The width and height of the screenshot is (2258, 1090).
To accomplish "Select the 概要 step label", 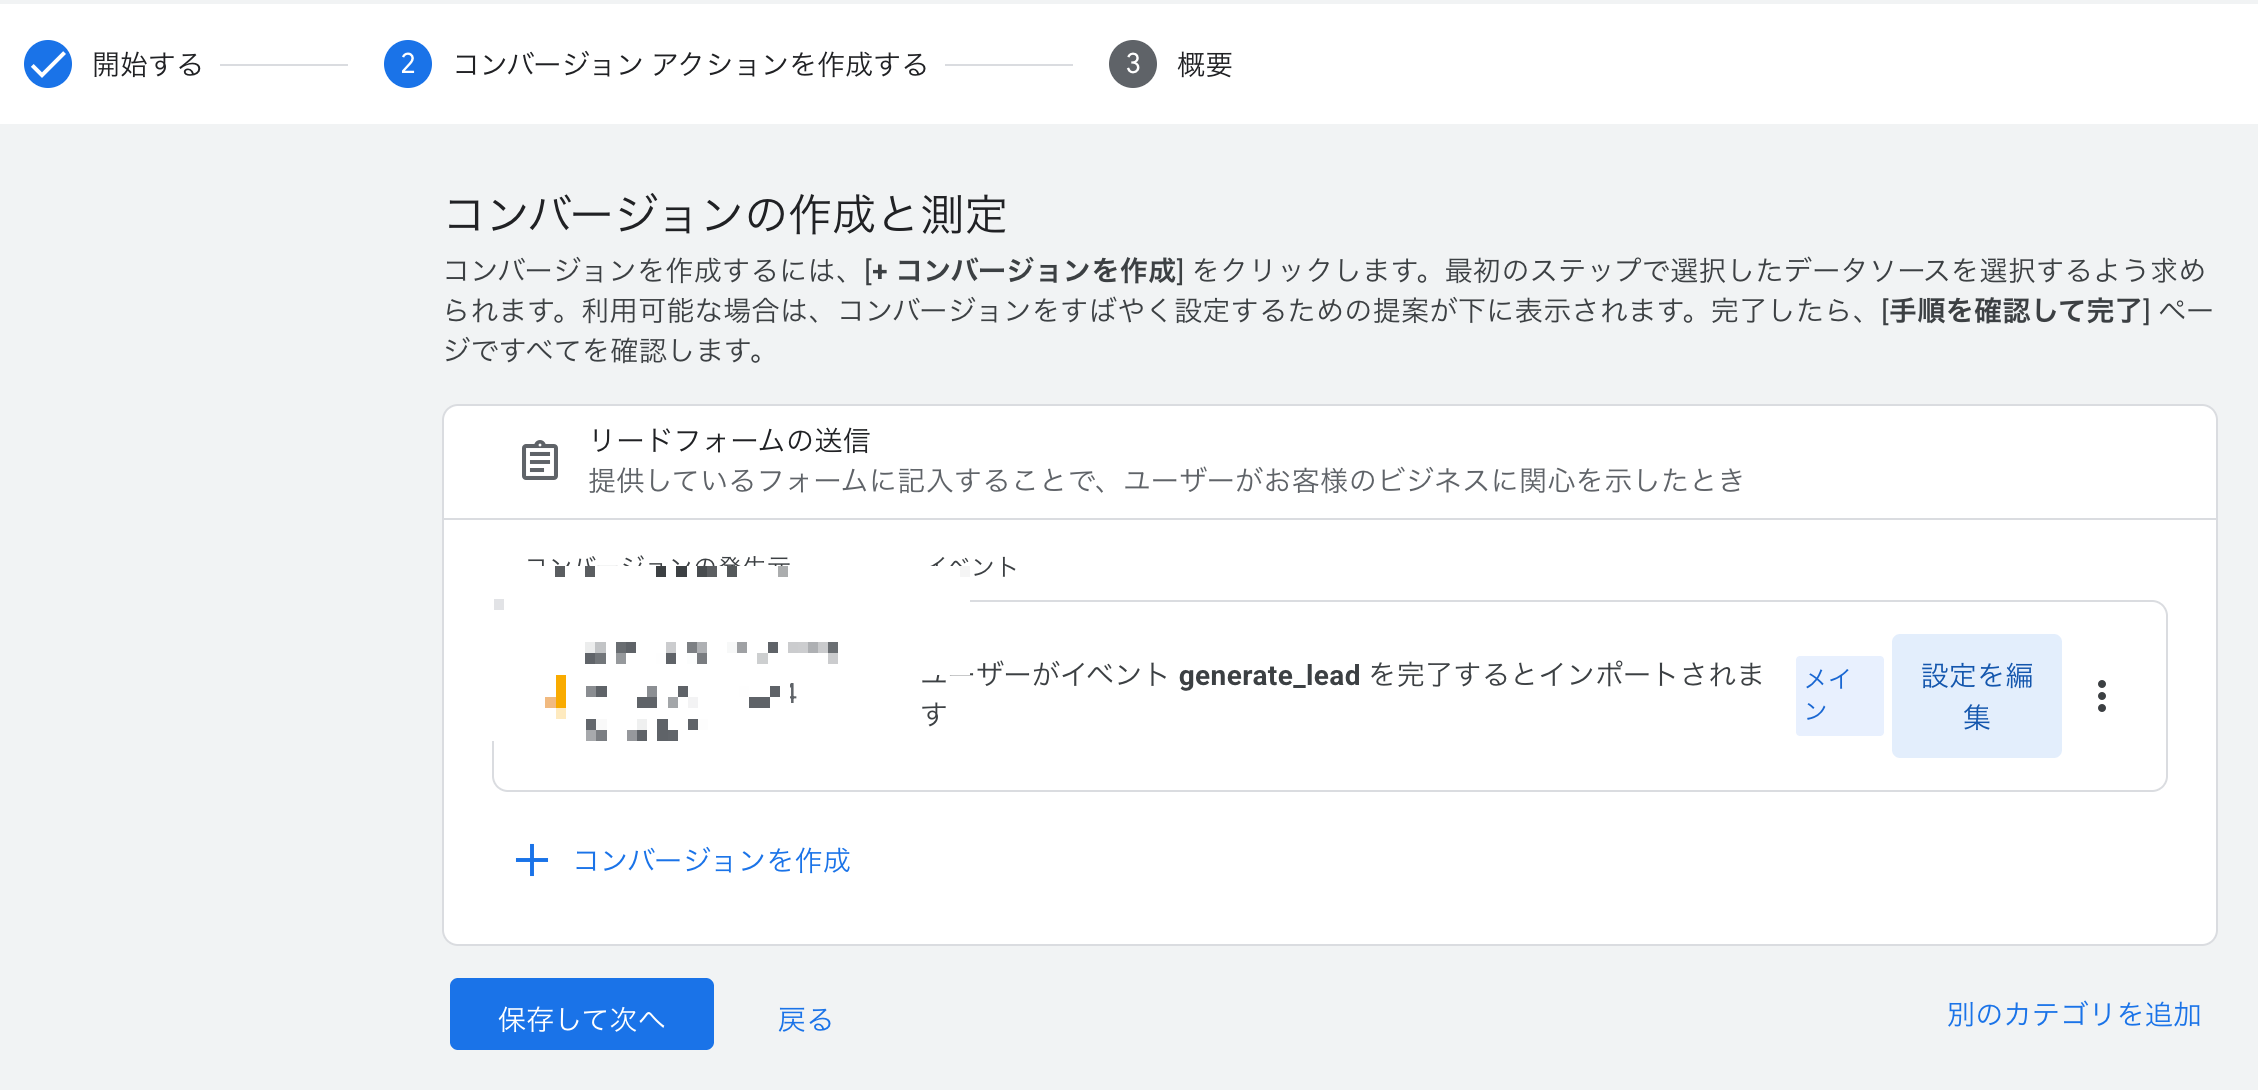I will point(1205,65).
